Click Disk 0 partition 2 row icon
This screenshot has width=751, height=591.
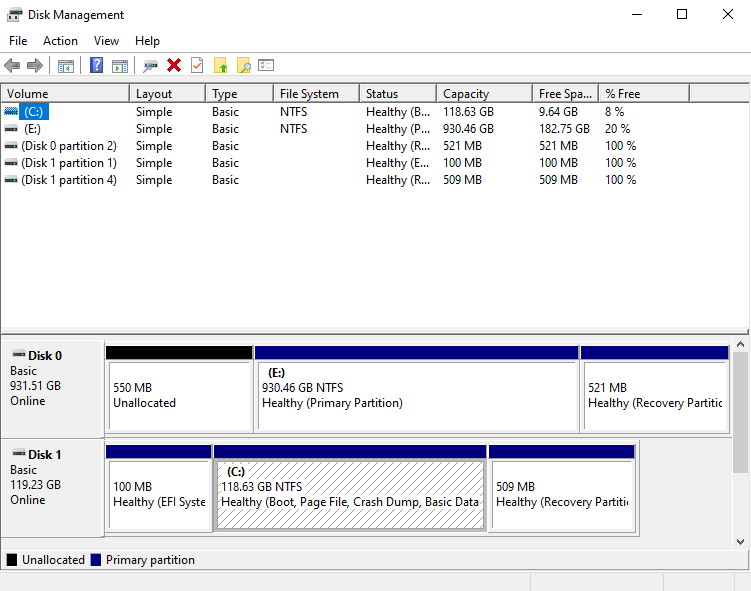coord(11,146)
